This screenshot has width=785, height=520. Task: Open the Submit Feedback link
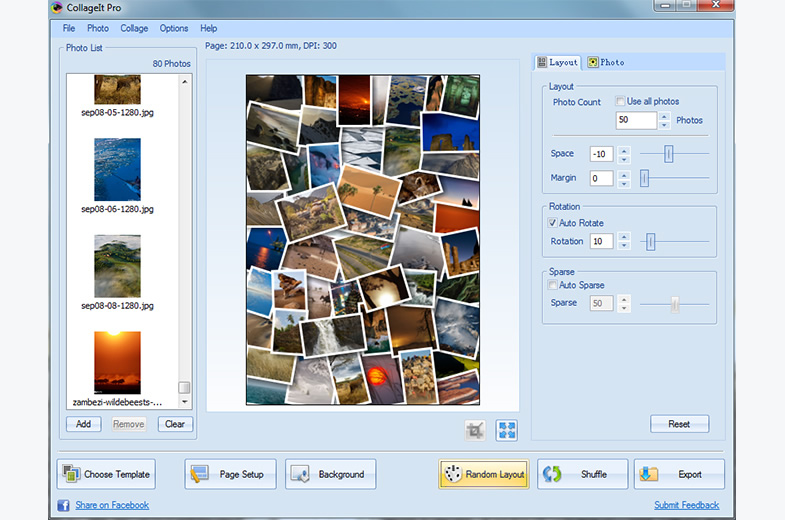[x=686, y=505]
